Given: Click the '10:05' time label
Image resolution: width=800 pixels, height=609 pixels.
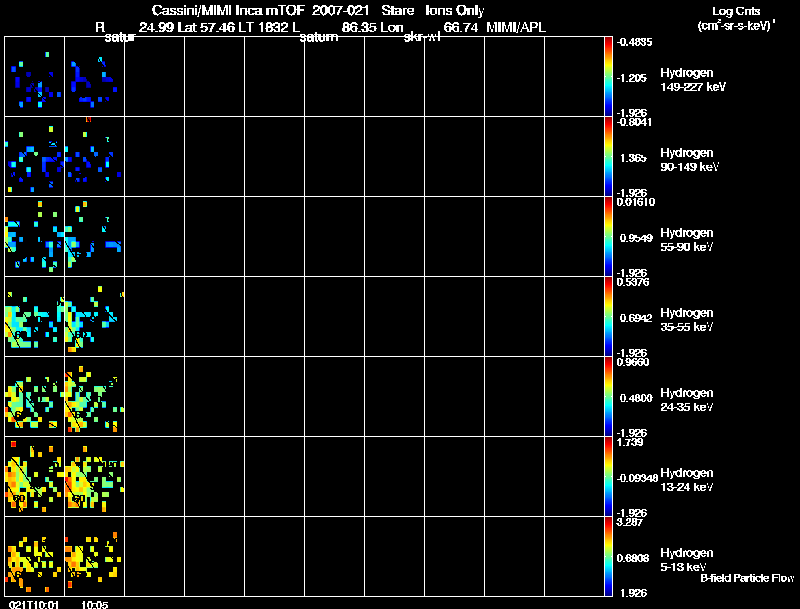Looking at the screenshot, I should (94, 605).
